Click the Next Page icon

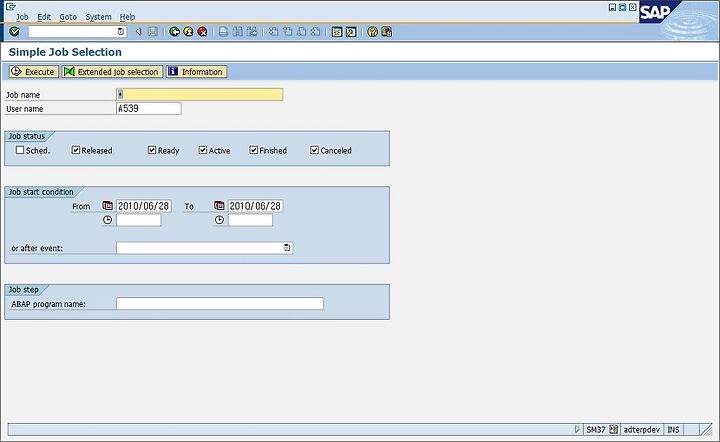click(301, 32)
